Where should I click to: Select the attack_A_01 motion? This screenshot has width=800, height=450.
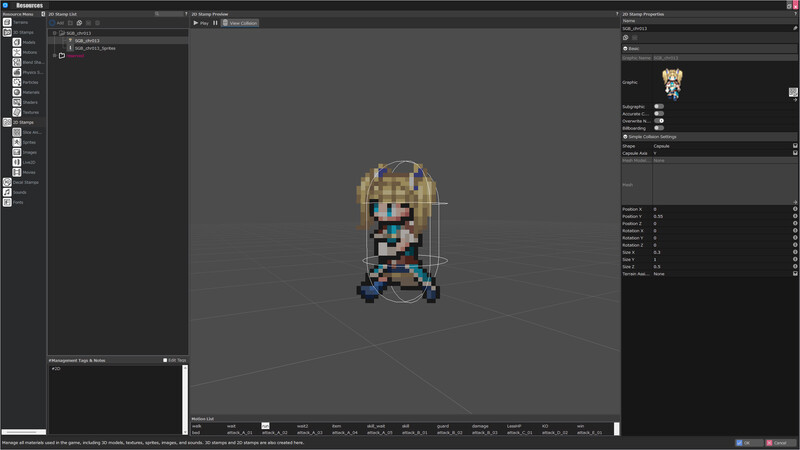pyautogui.click(x=239, y=433)
